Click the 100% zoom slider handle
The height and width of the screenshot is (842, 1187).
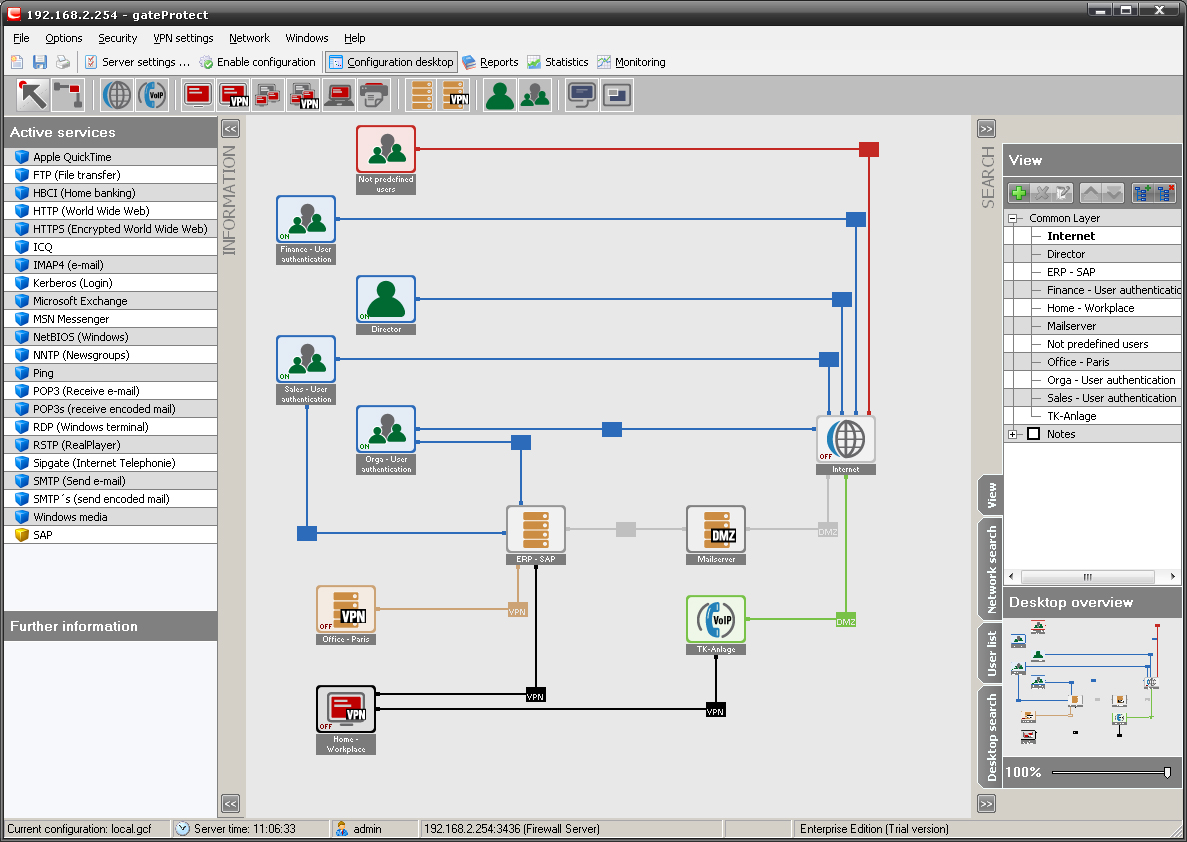point(1167,772)
